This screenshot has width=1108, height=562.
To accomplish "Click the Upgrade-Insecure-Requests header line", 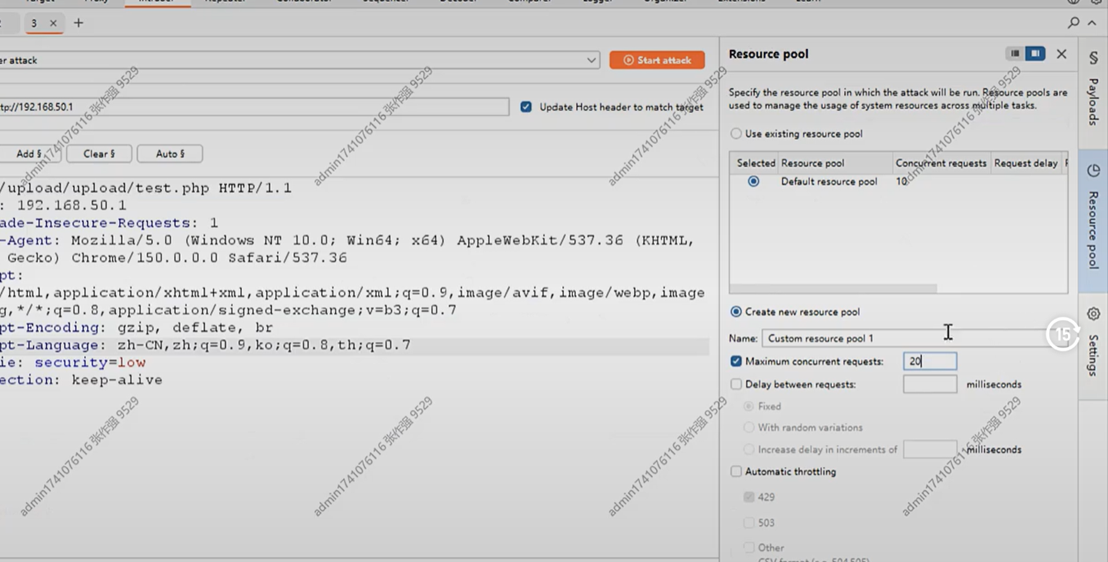I will pyautogui.click(x=110, y=223).
